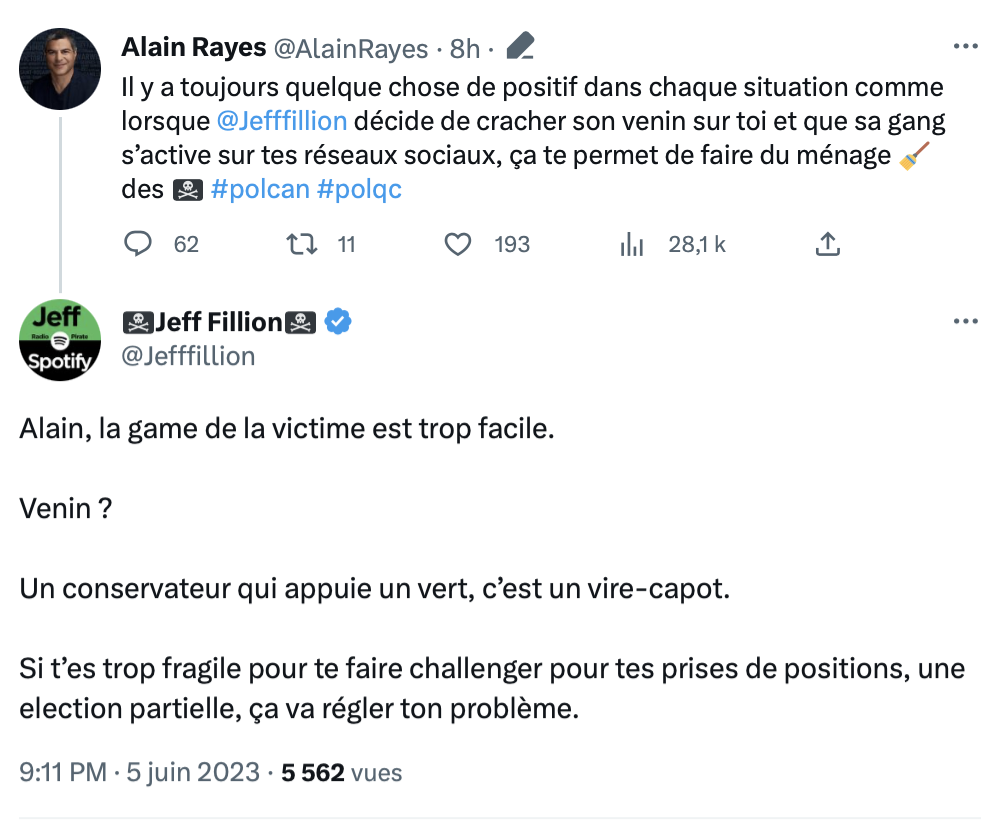Open more options on Alain Rayes' tweet
Screen dimensions: 1002x840
[966, 46]
